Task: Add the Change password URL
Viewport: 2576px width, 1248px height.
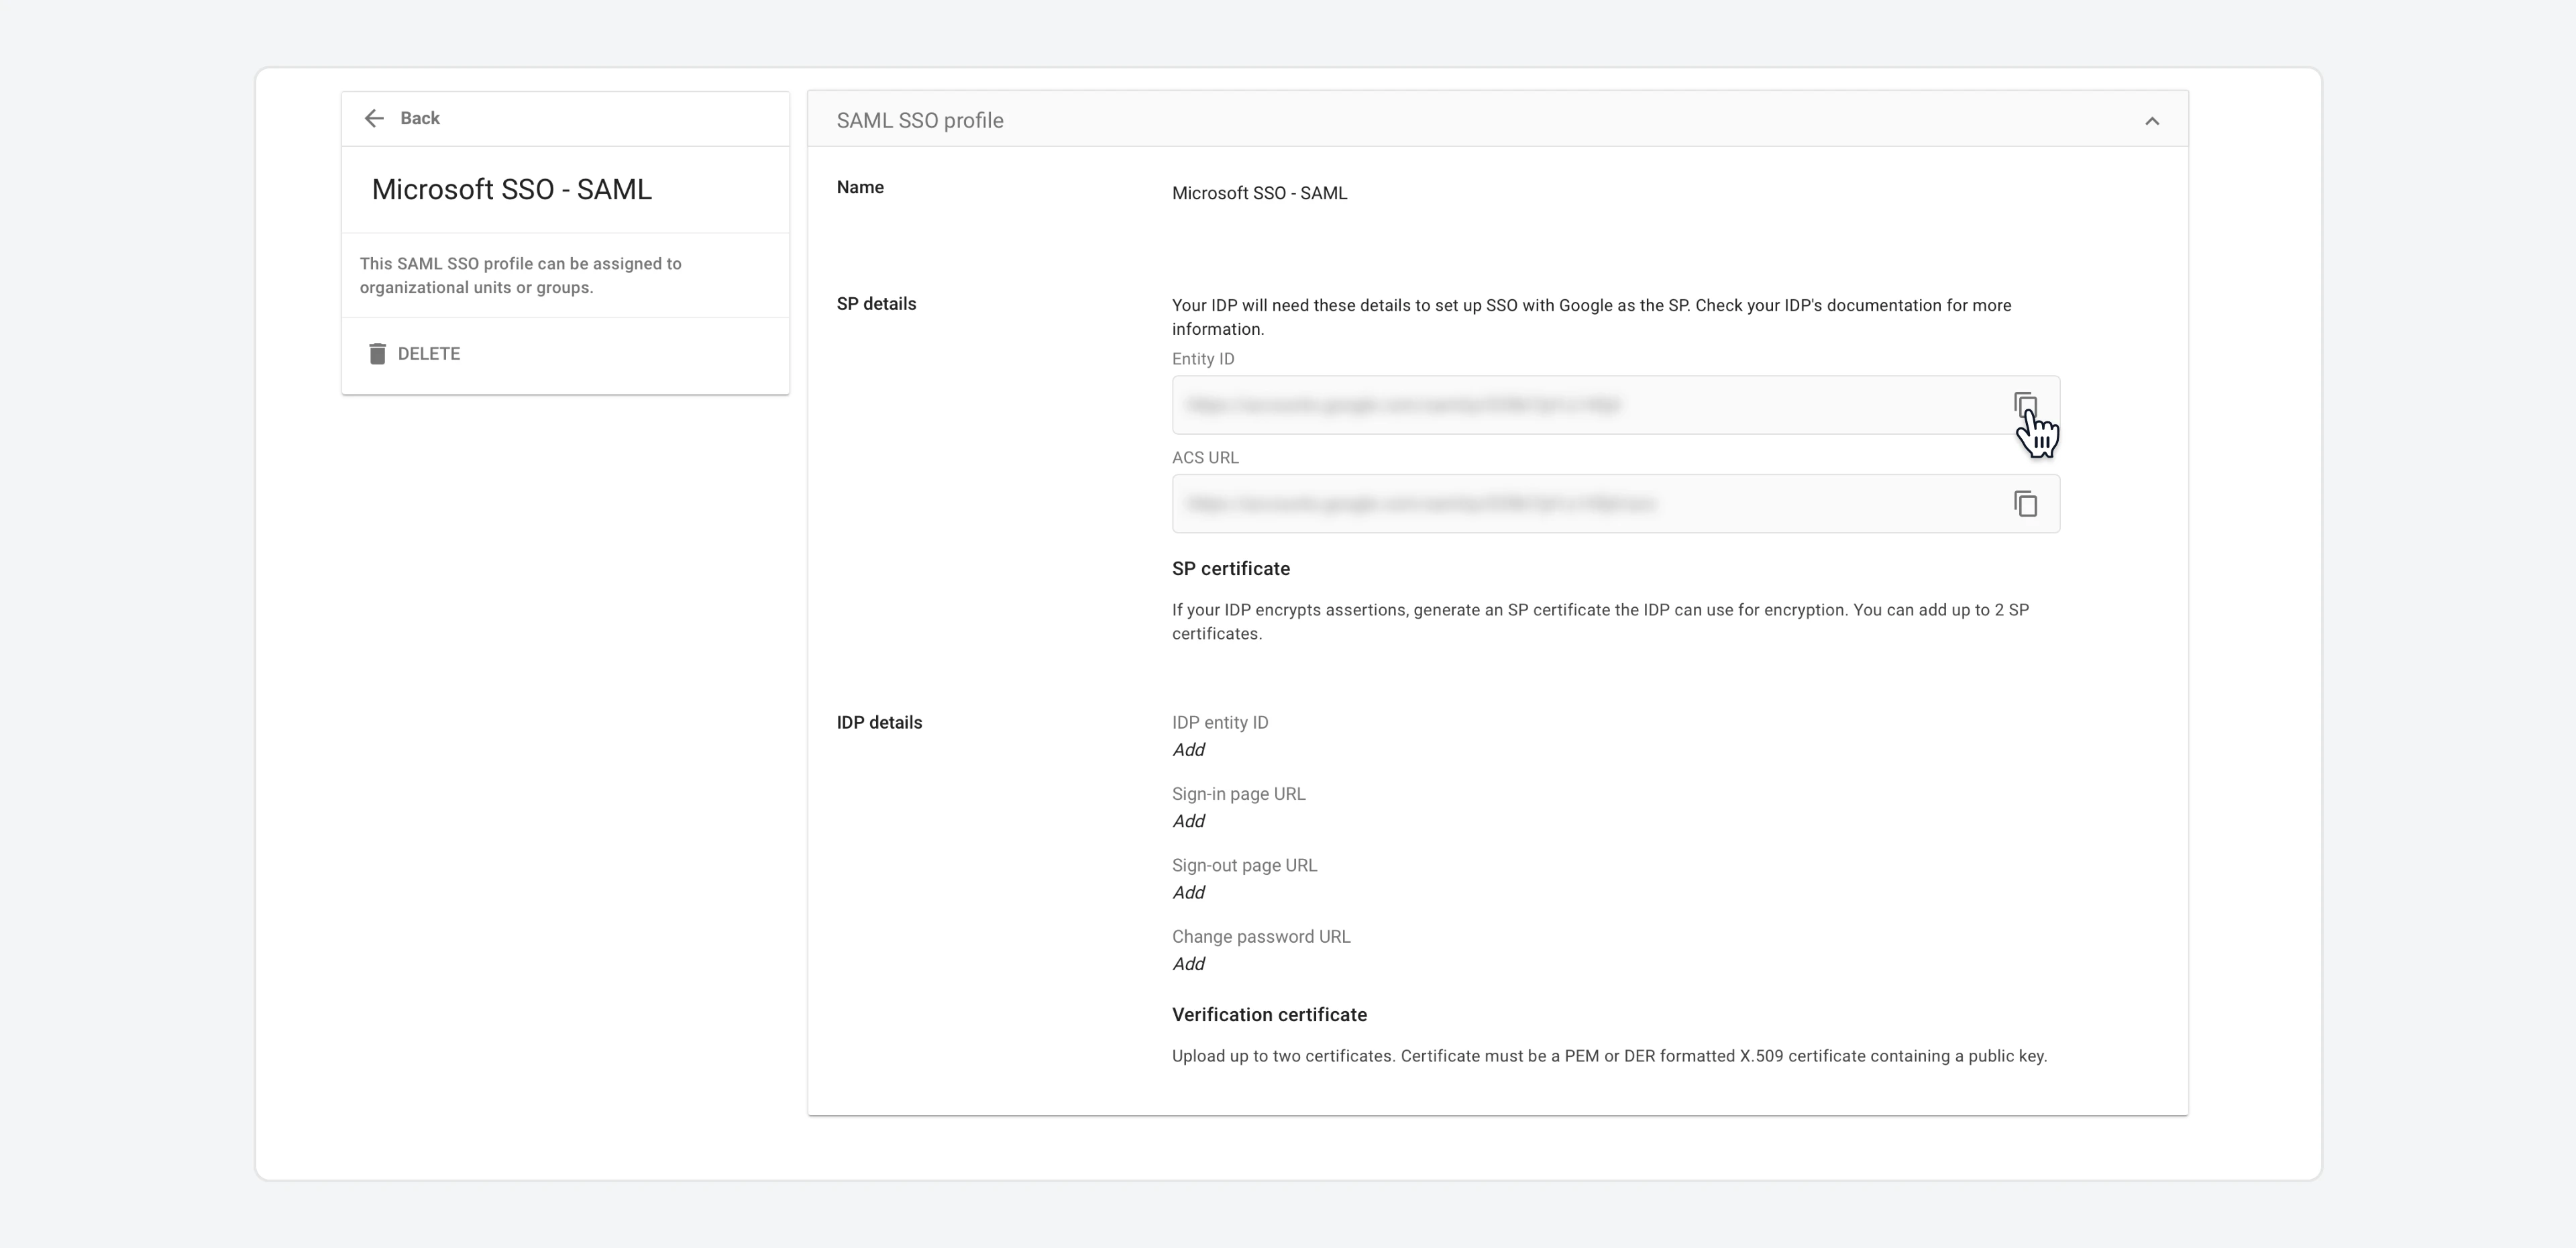Action: click(x=1188, y=964)
